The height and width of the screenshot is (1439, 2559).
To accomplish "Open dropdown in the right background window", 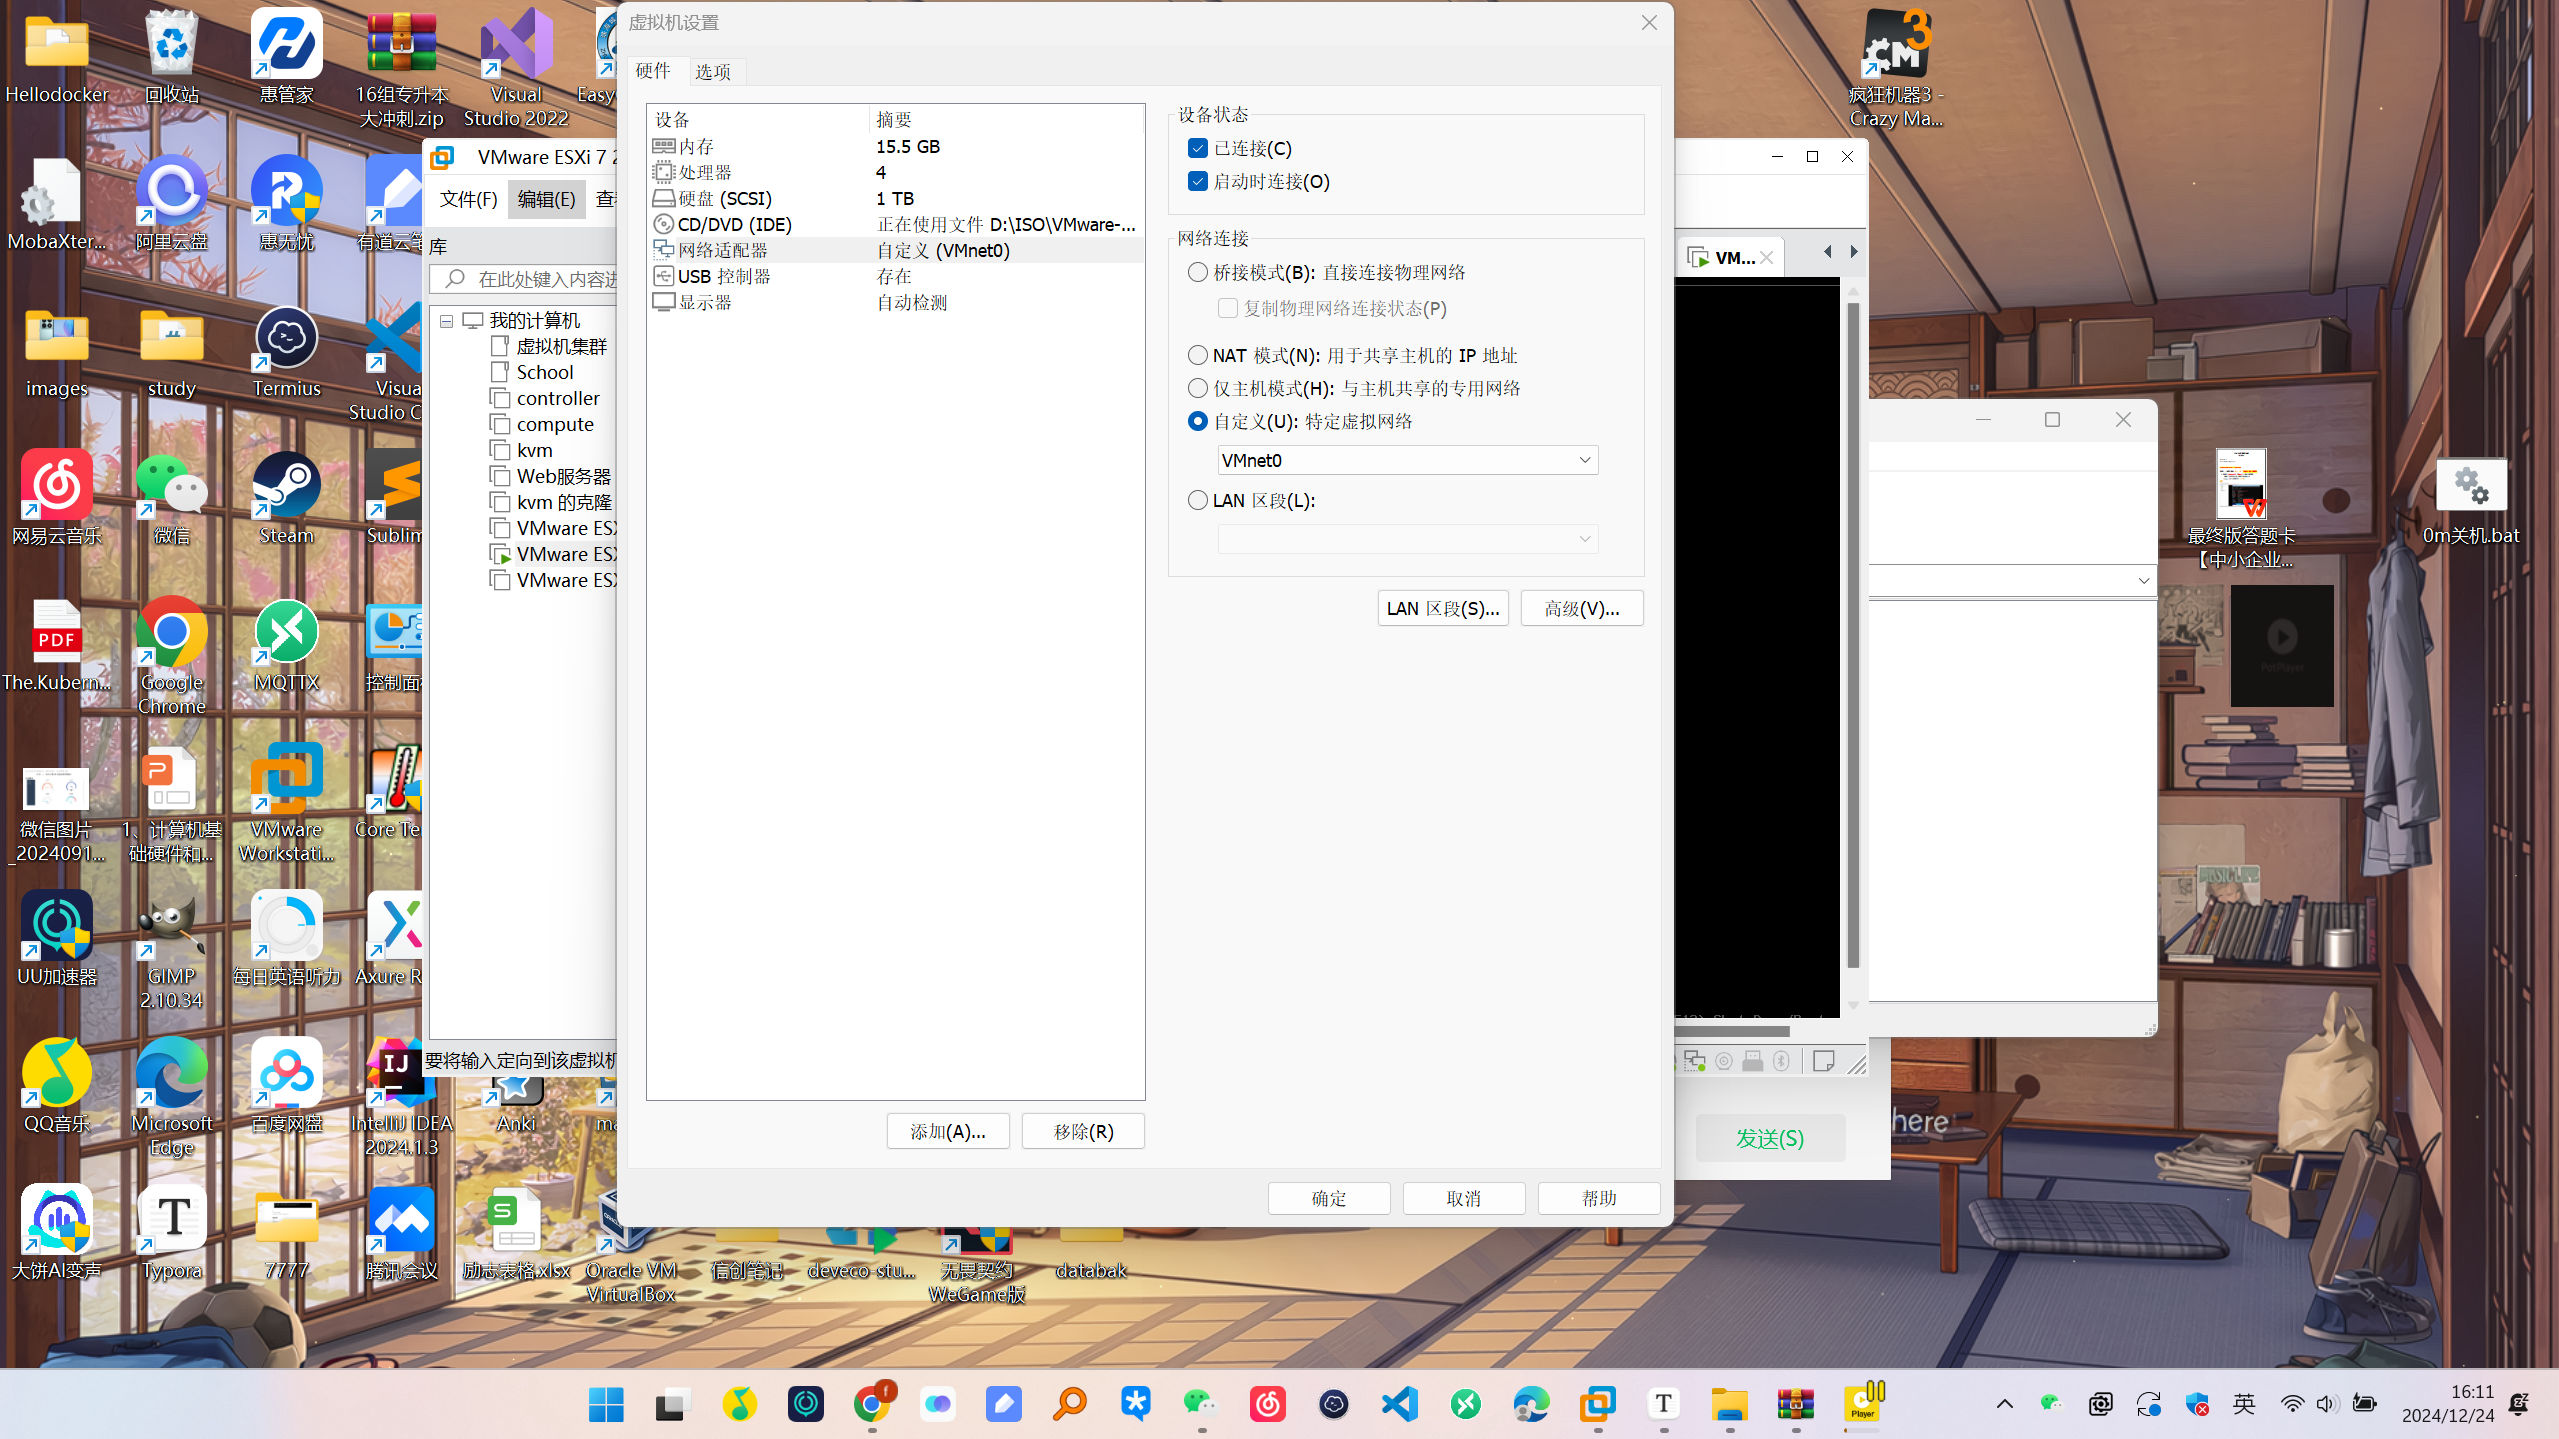I will click(2143, 580).
